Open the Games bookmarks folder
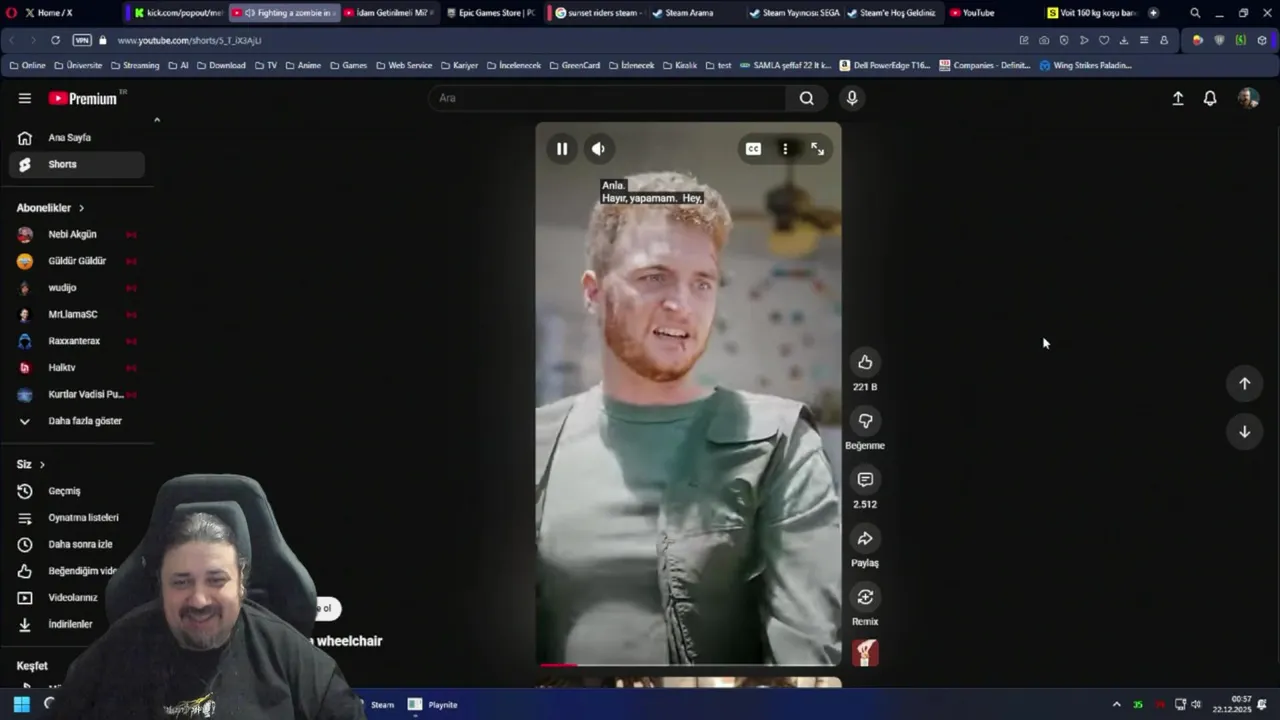The image size is (1280, 720). pyautogui.click(x=348, y=65)
